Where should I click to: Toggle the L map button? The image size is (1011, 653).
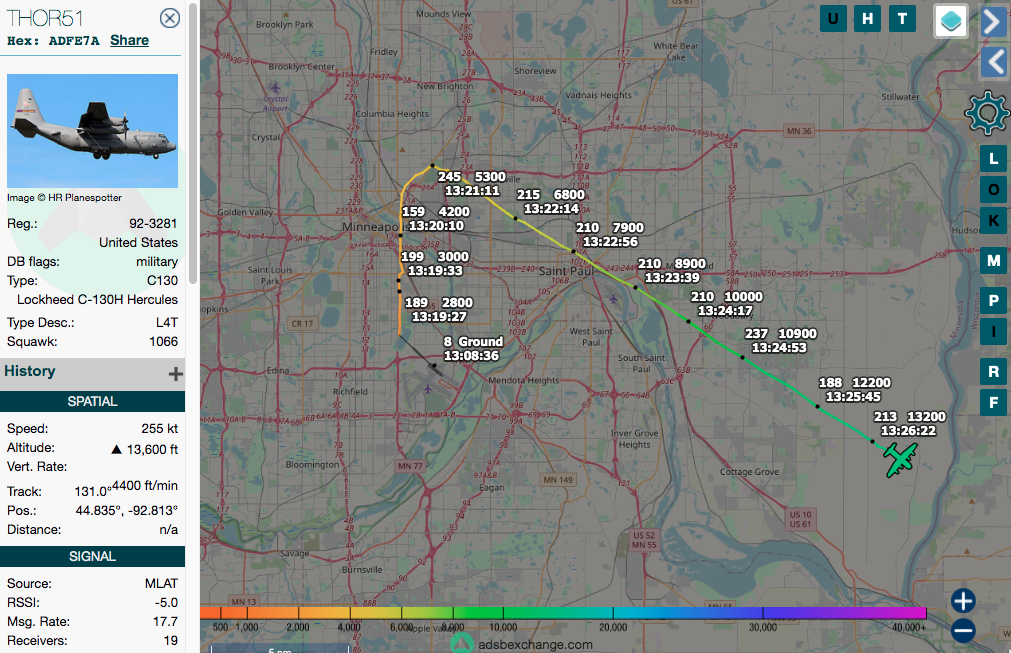point(993,159)
